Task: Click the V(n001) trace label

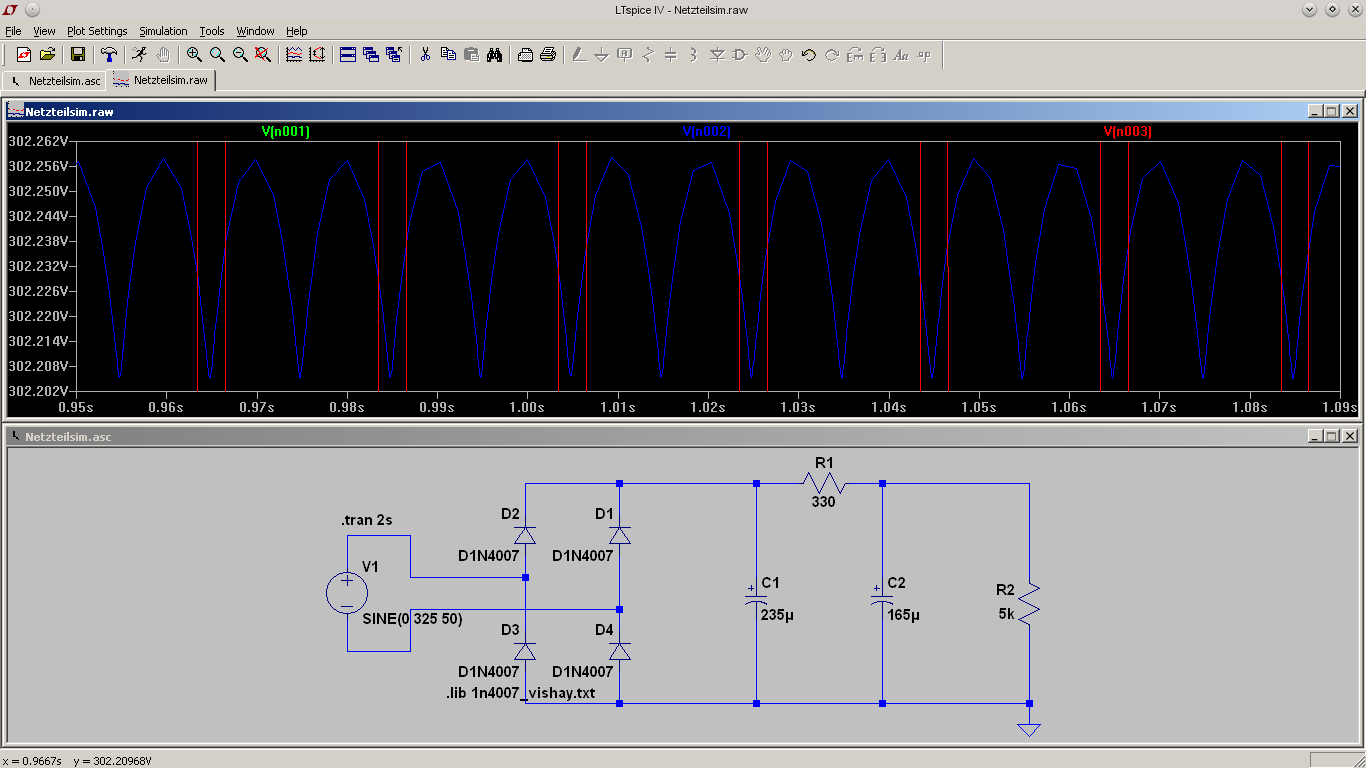Action: click(x=286, y=131)
